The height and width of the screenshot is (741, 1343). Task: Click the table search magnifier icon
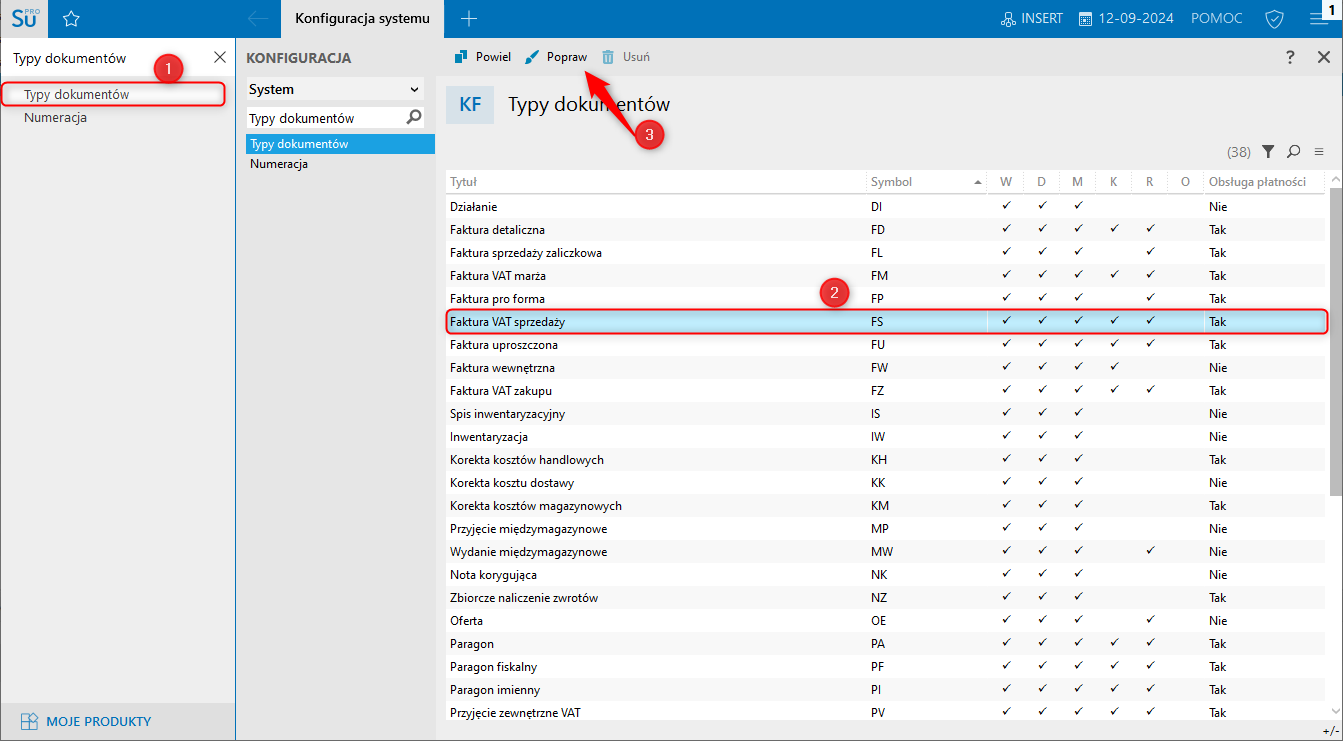pos(1294,152)
